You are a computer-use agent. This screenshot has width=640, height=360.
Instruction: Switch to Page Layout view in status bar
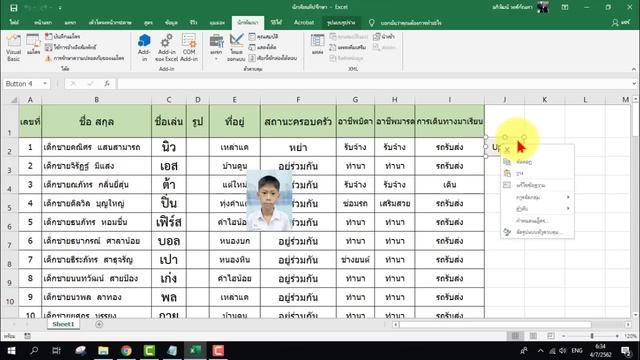[533, 336]
